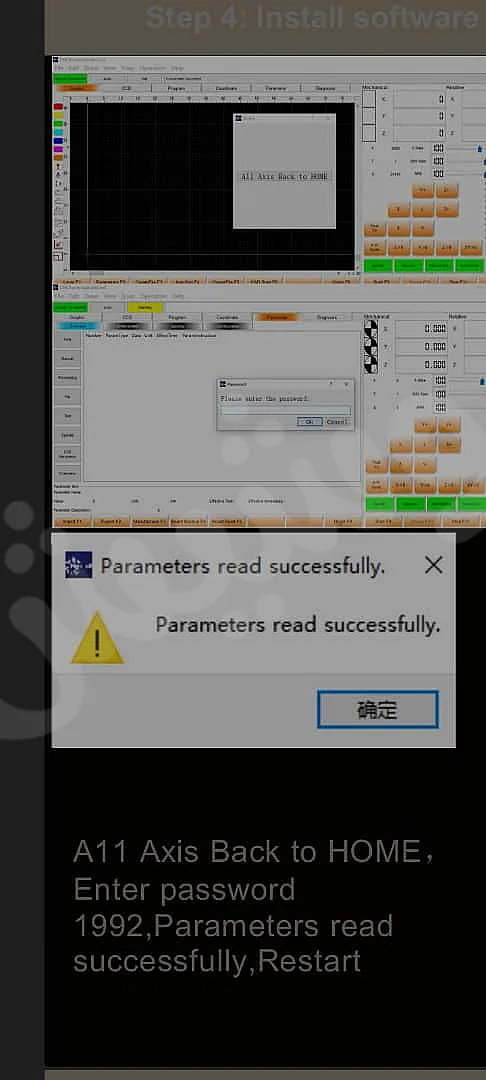486x1080 pixels.
Task: Confirm the password with OK button
Action: [310, 422]
